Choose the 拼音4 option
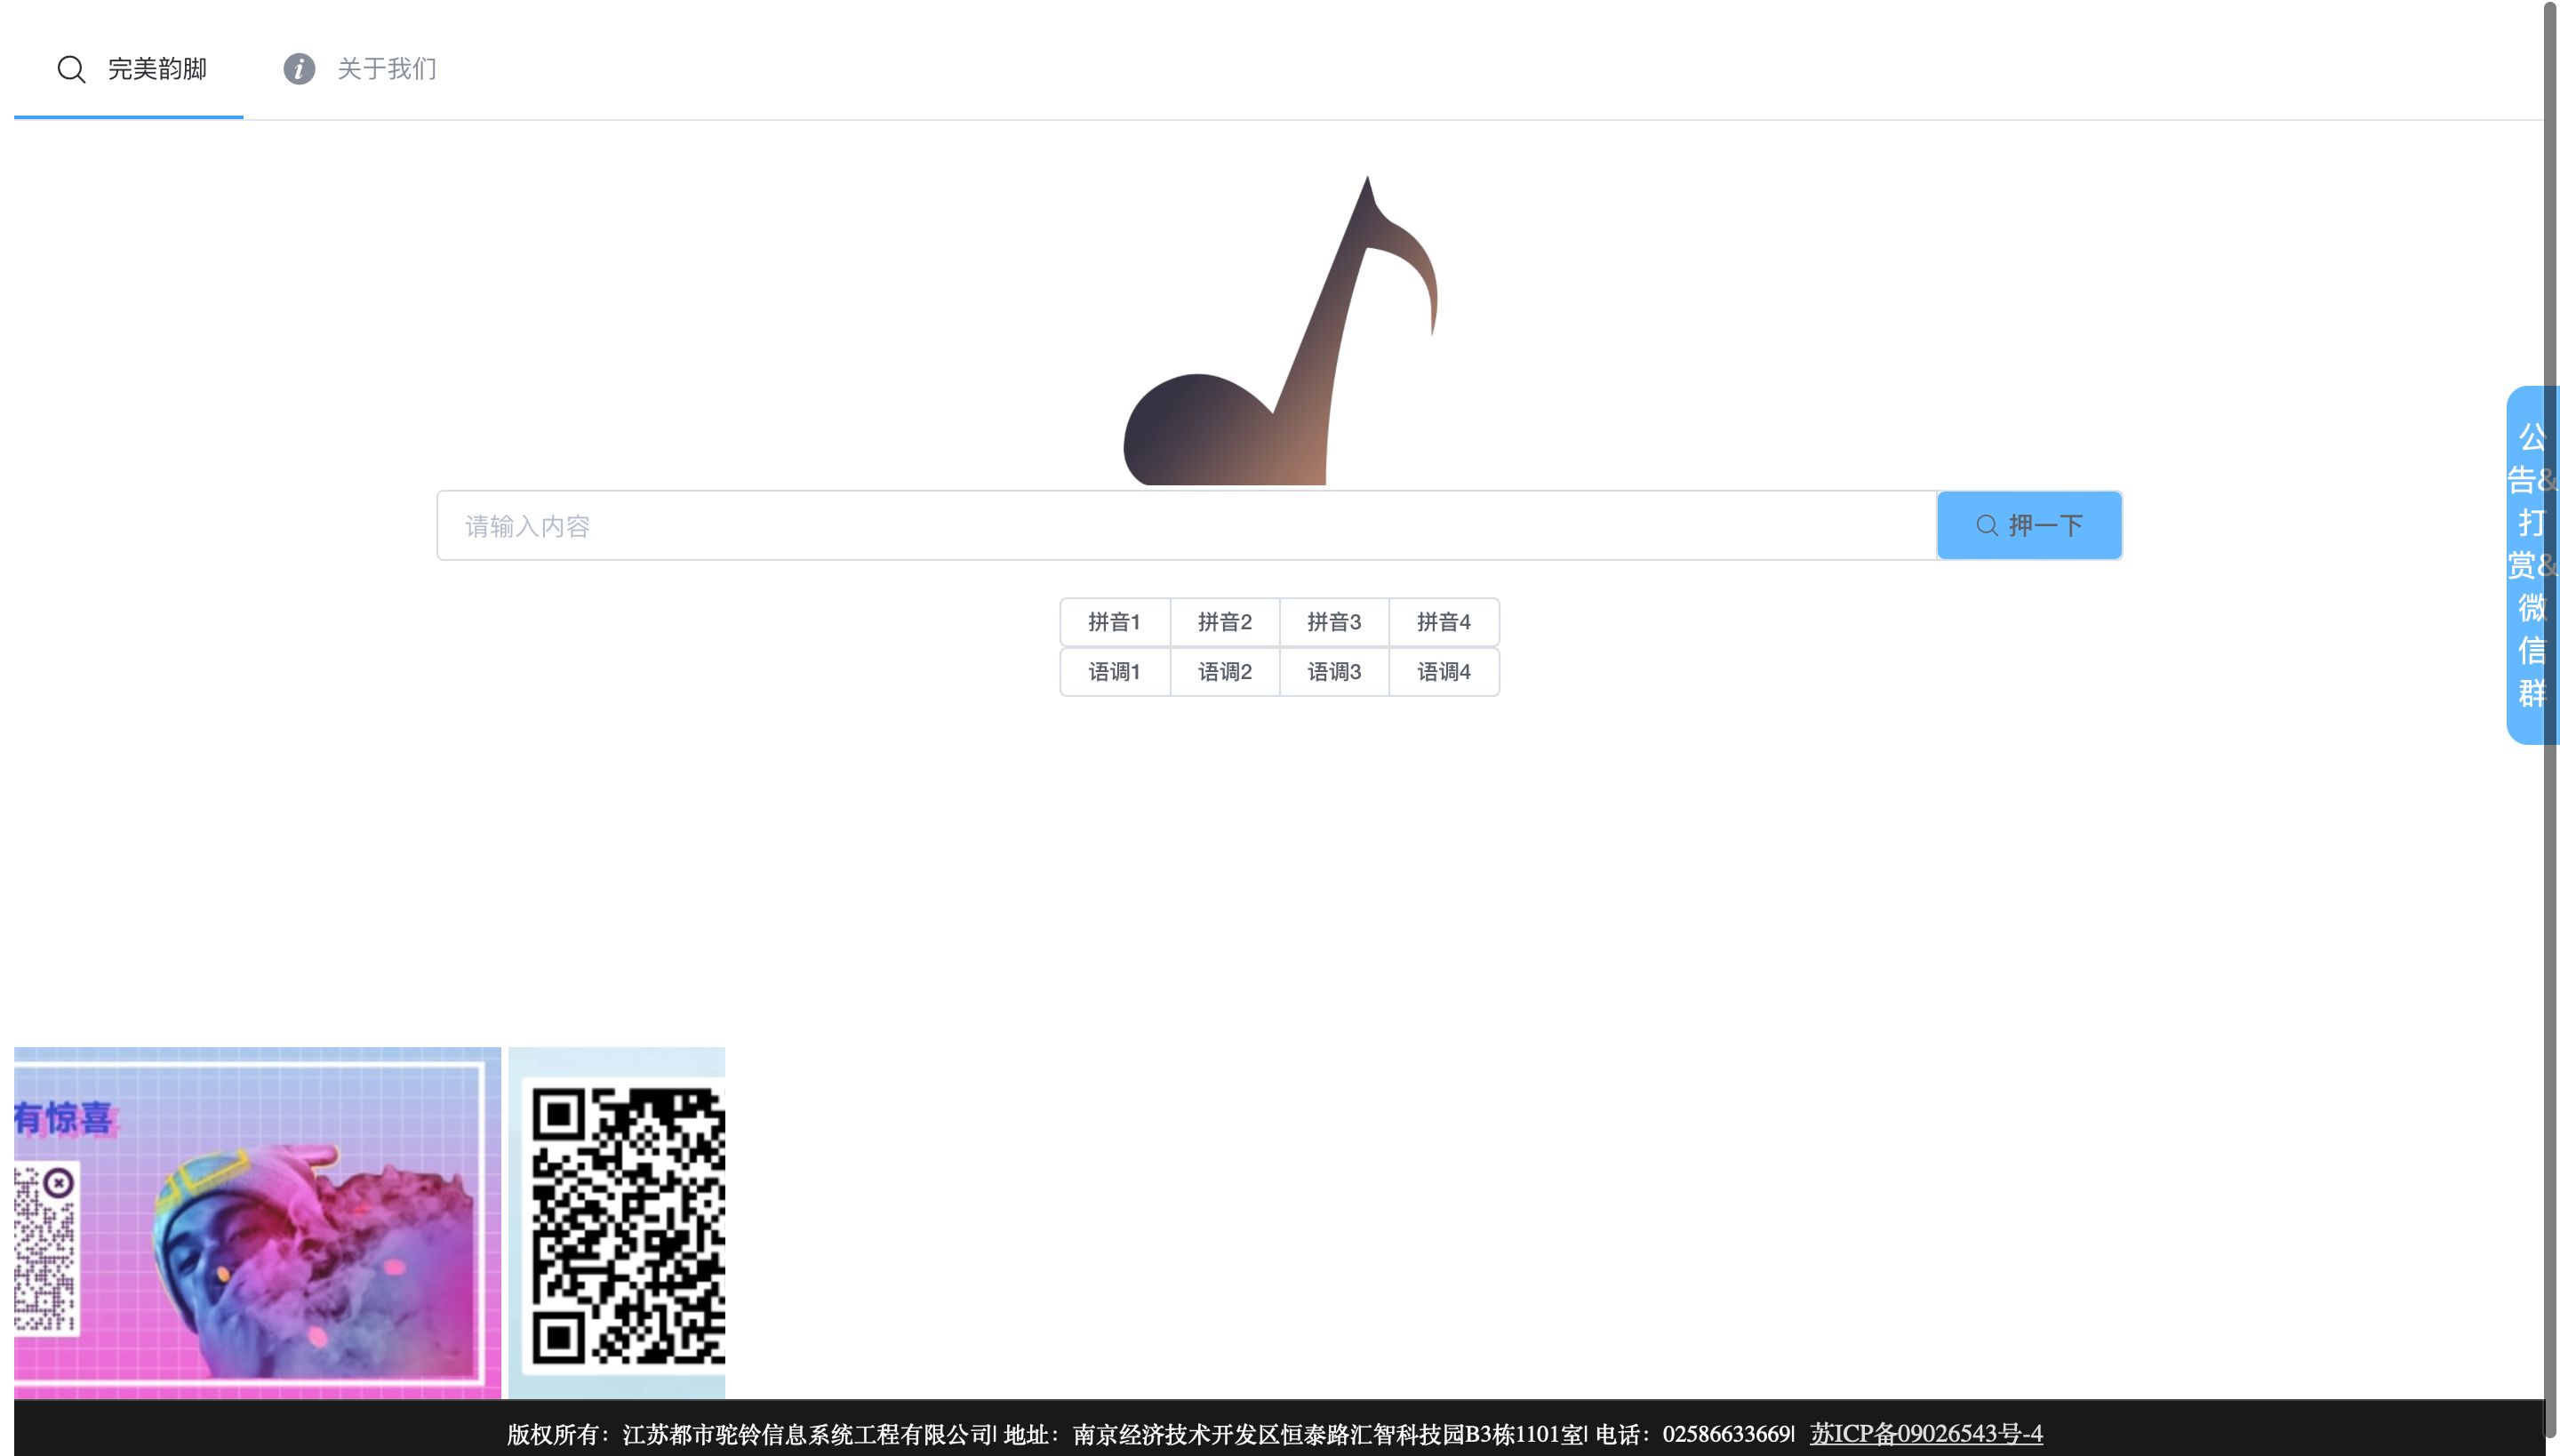The image size is (2560, 1456). [x=1443, y=622]
